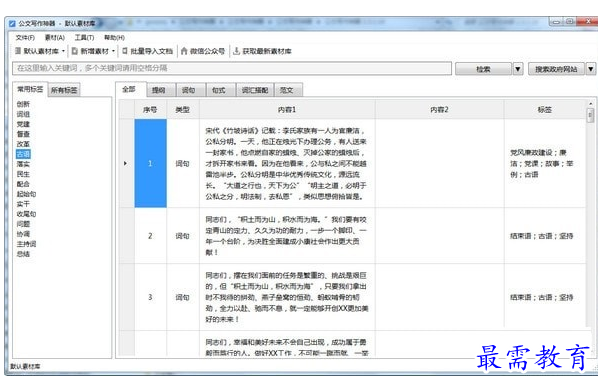
Task: Click the 默认素材库 status bar text
Action: click(25, 366)
